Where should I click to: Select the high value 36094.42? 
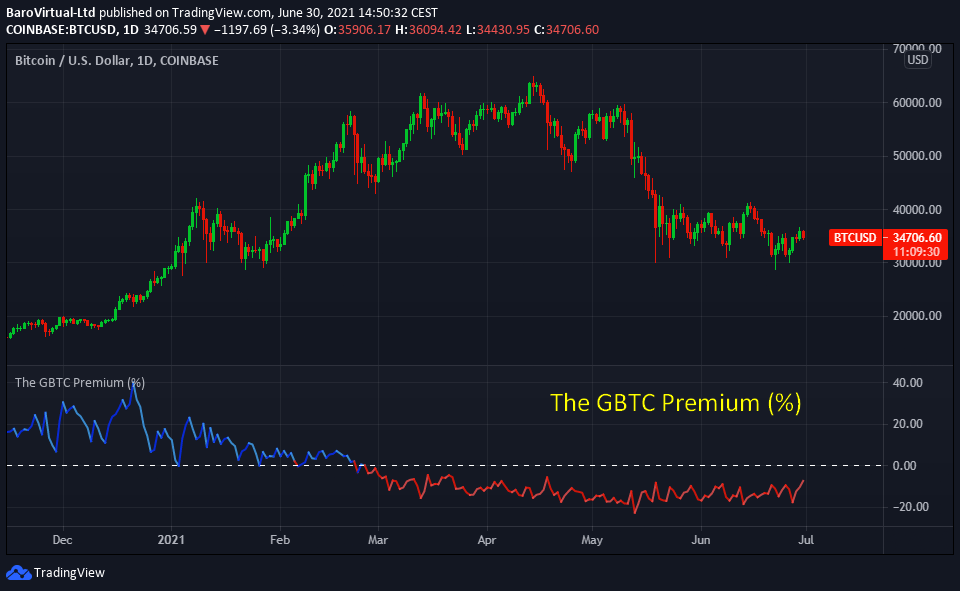tap(435, 29)
